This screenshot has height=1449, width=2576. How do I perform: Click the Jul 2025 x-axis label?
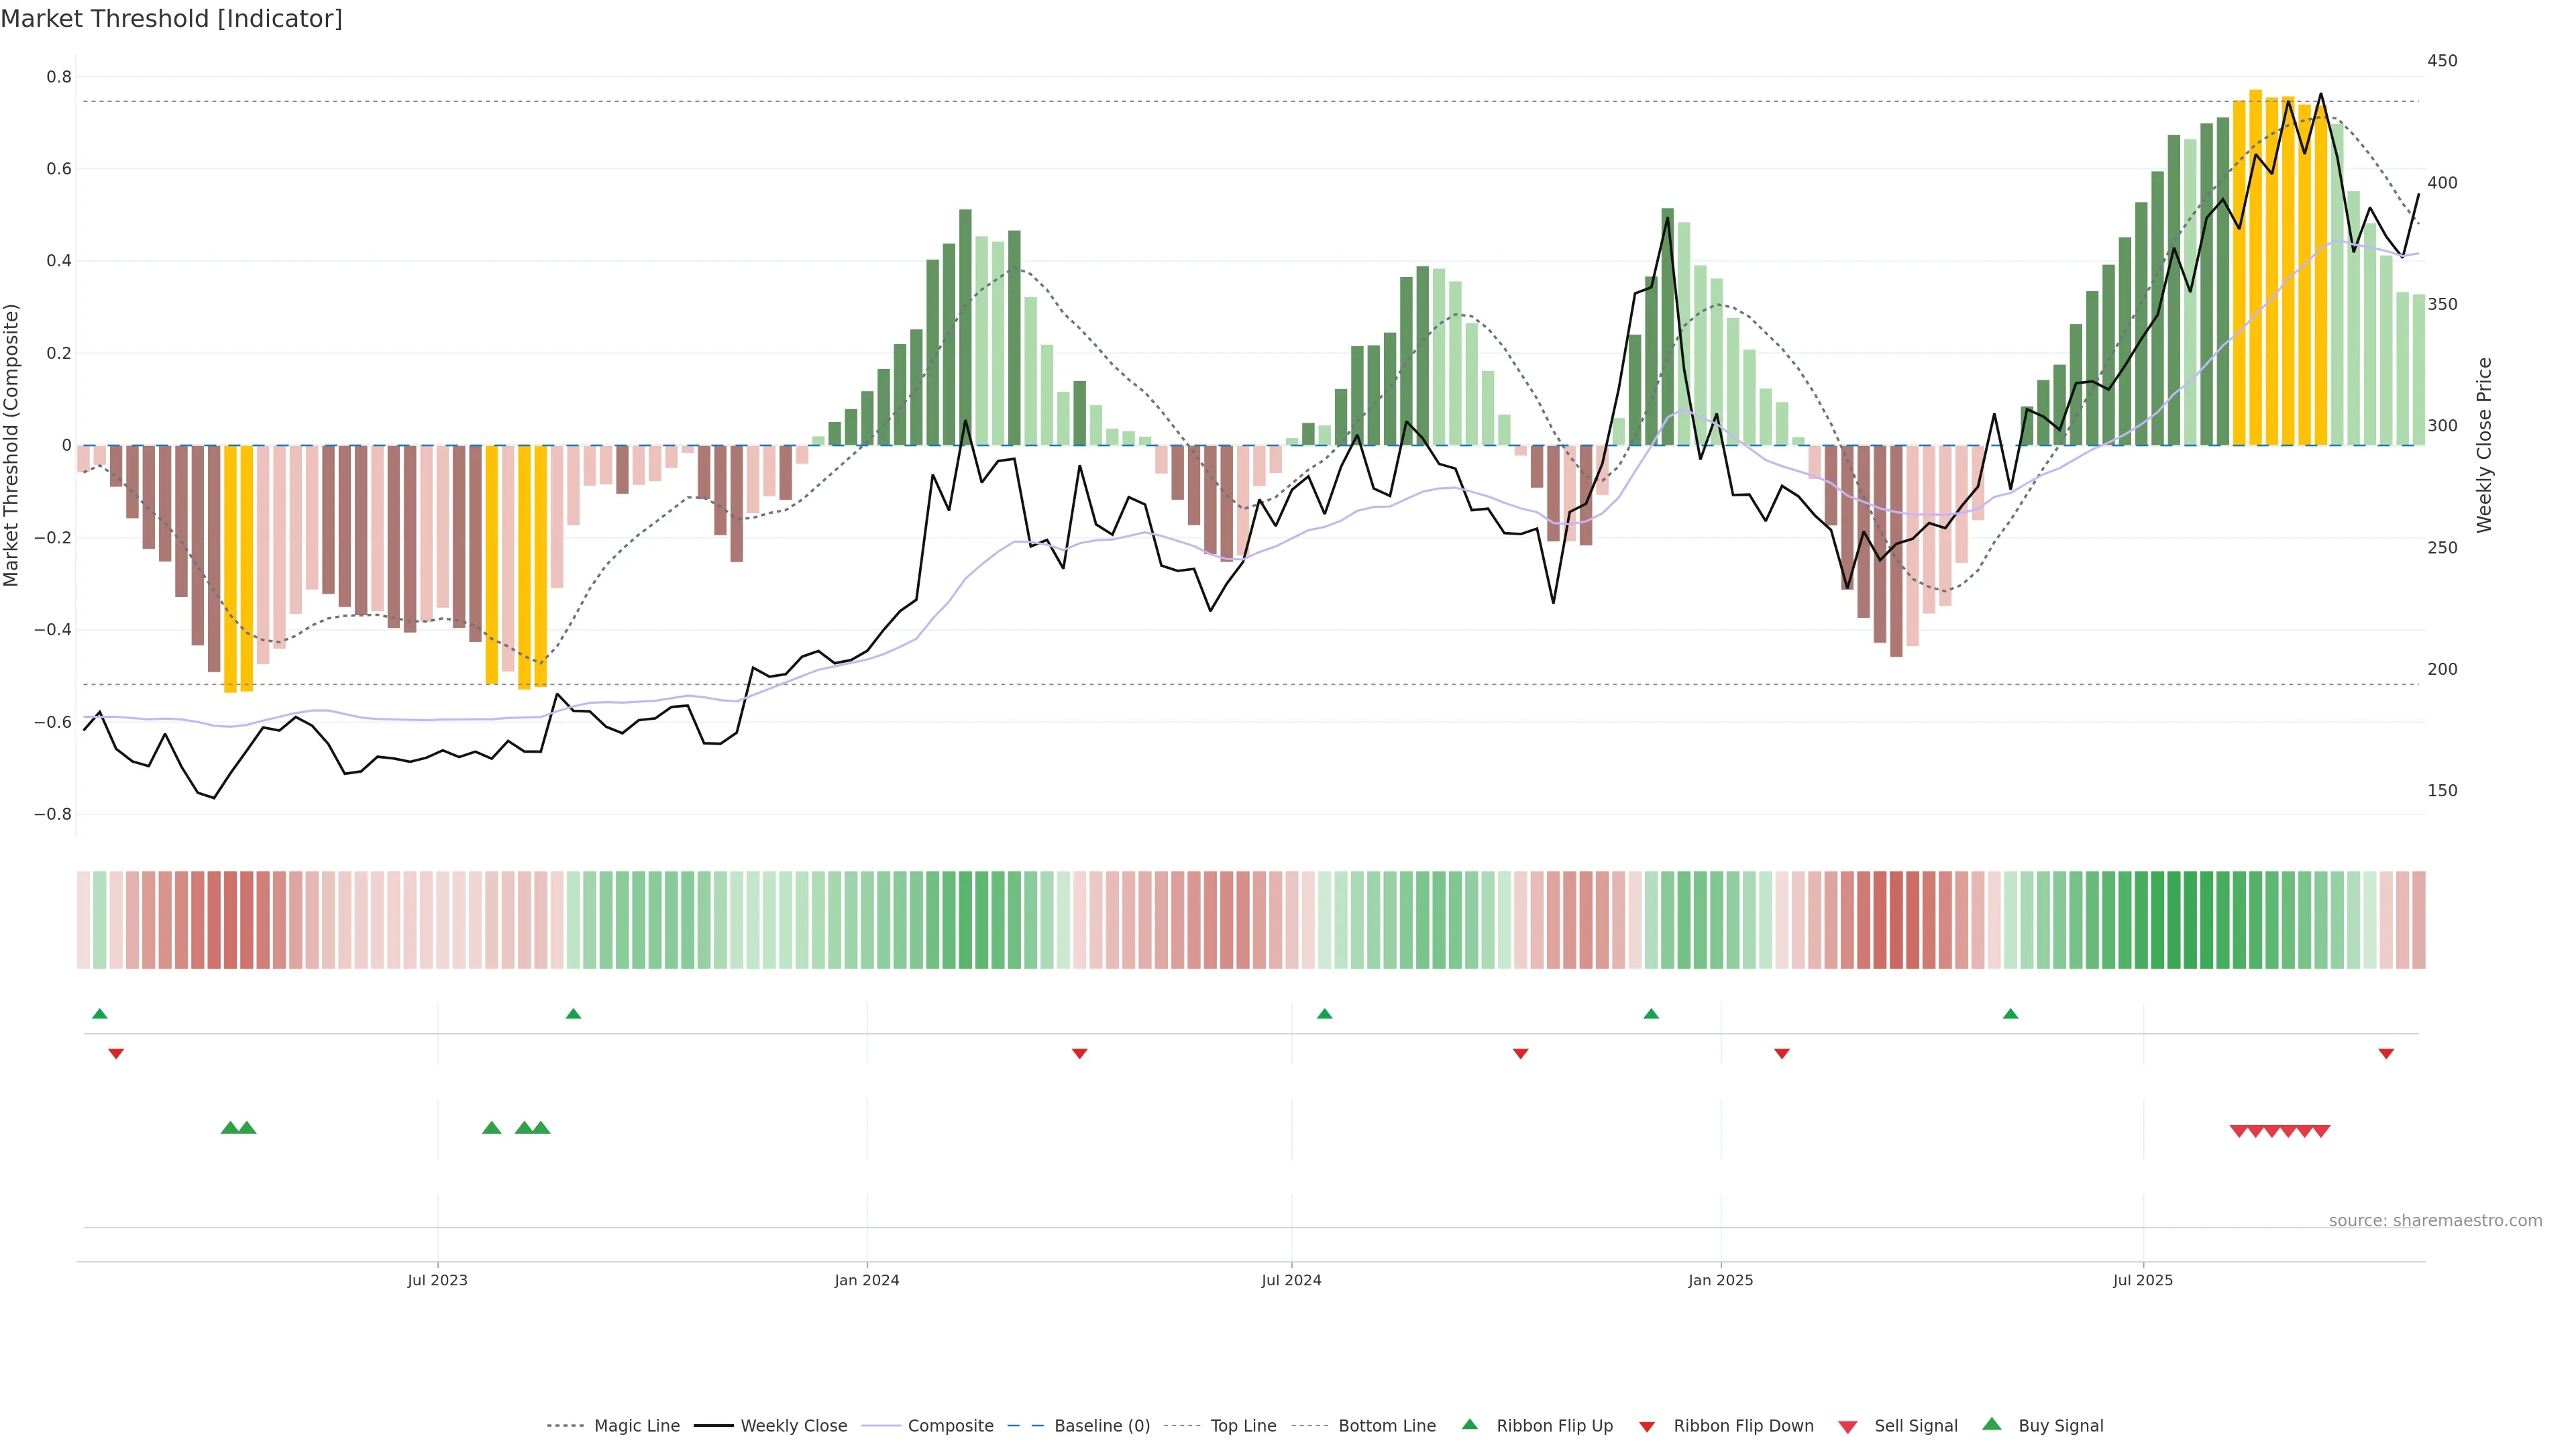tap(2143, 1280)
